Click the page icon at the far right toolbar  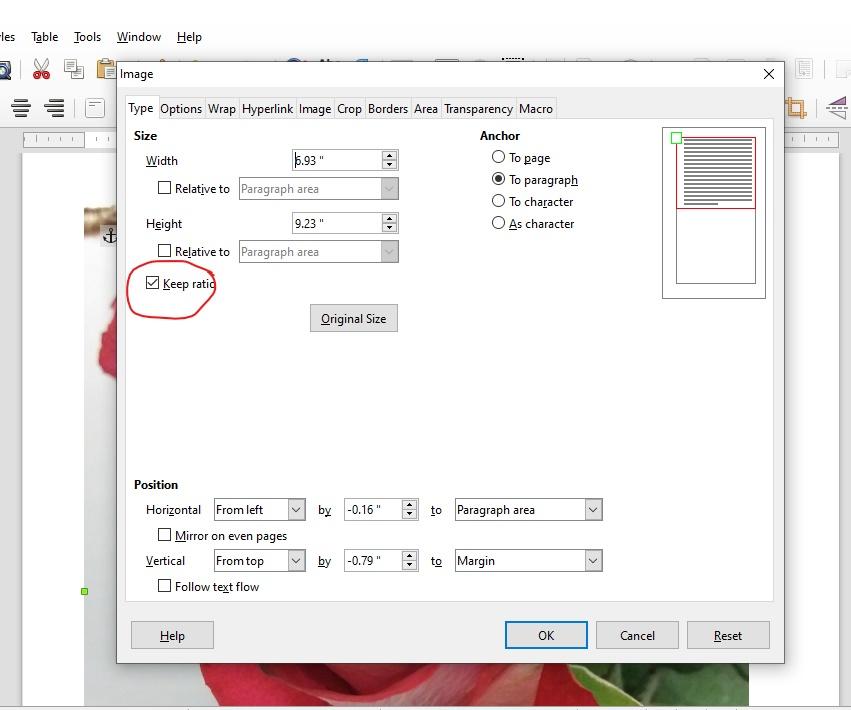click(x=804, y=68)
